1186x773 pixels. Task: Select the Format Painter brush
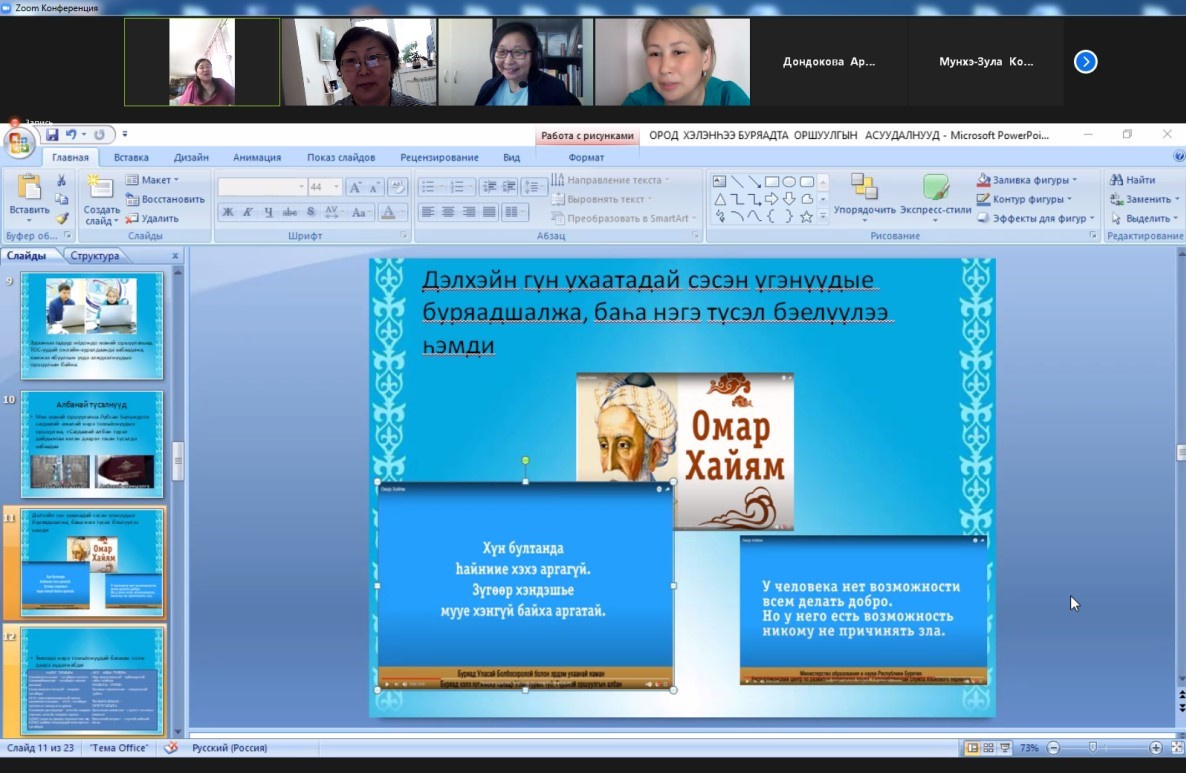point(62,218)
